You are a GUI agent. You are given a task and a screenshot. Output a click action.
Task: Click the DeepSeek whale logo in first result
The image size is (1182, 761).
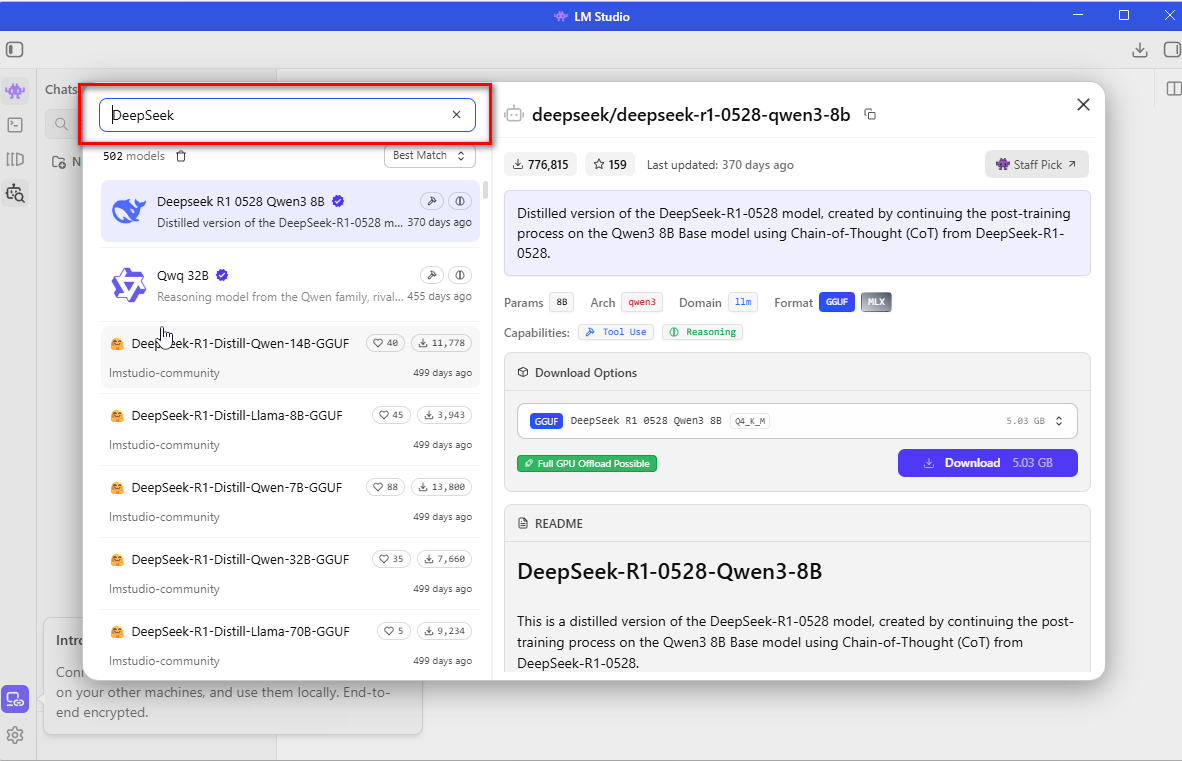129,211
